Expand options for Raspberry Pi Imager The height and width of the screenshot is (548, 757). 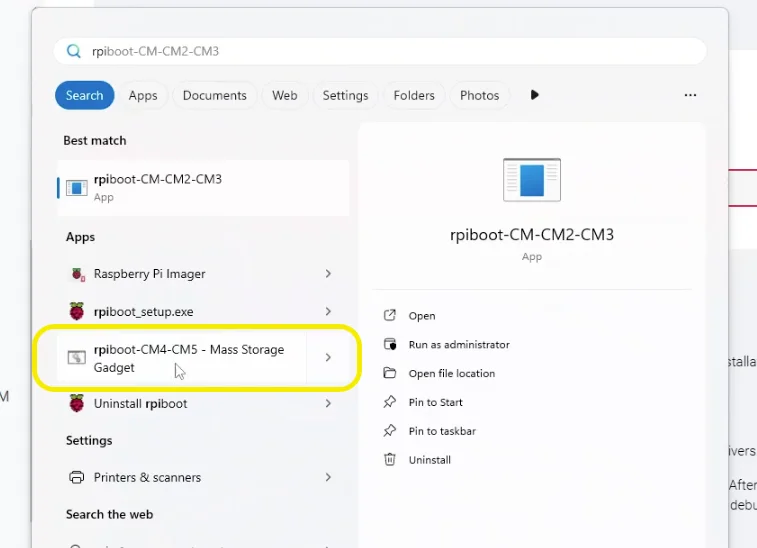[328, 274]
